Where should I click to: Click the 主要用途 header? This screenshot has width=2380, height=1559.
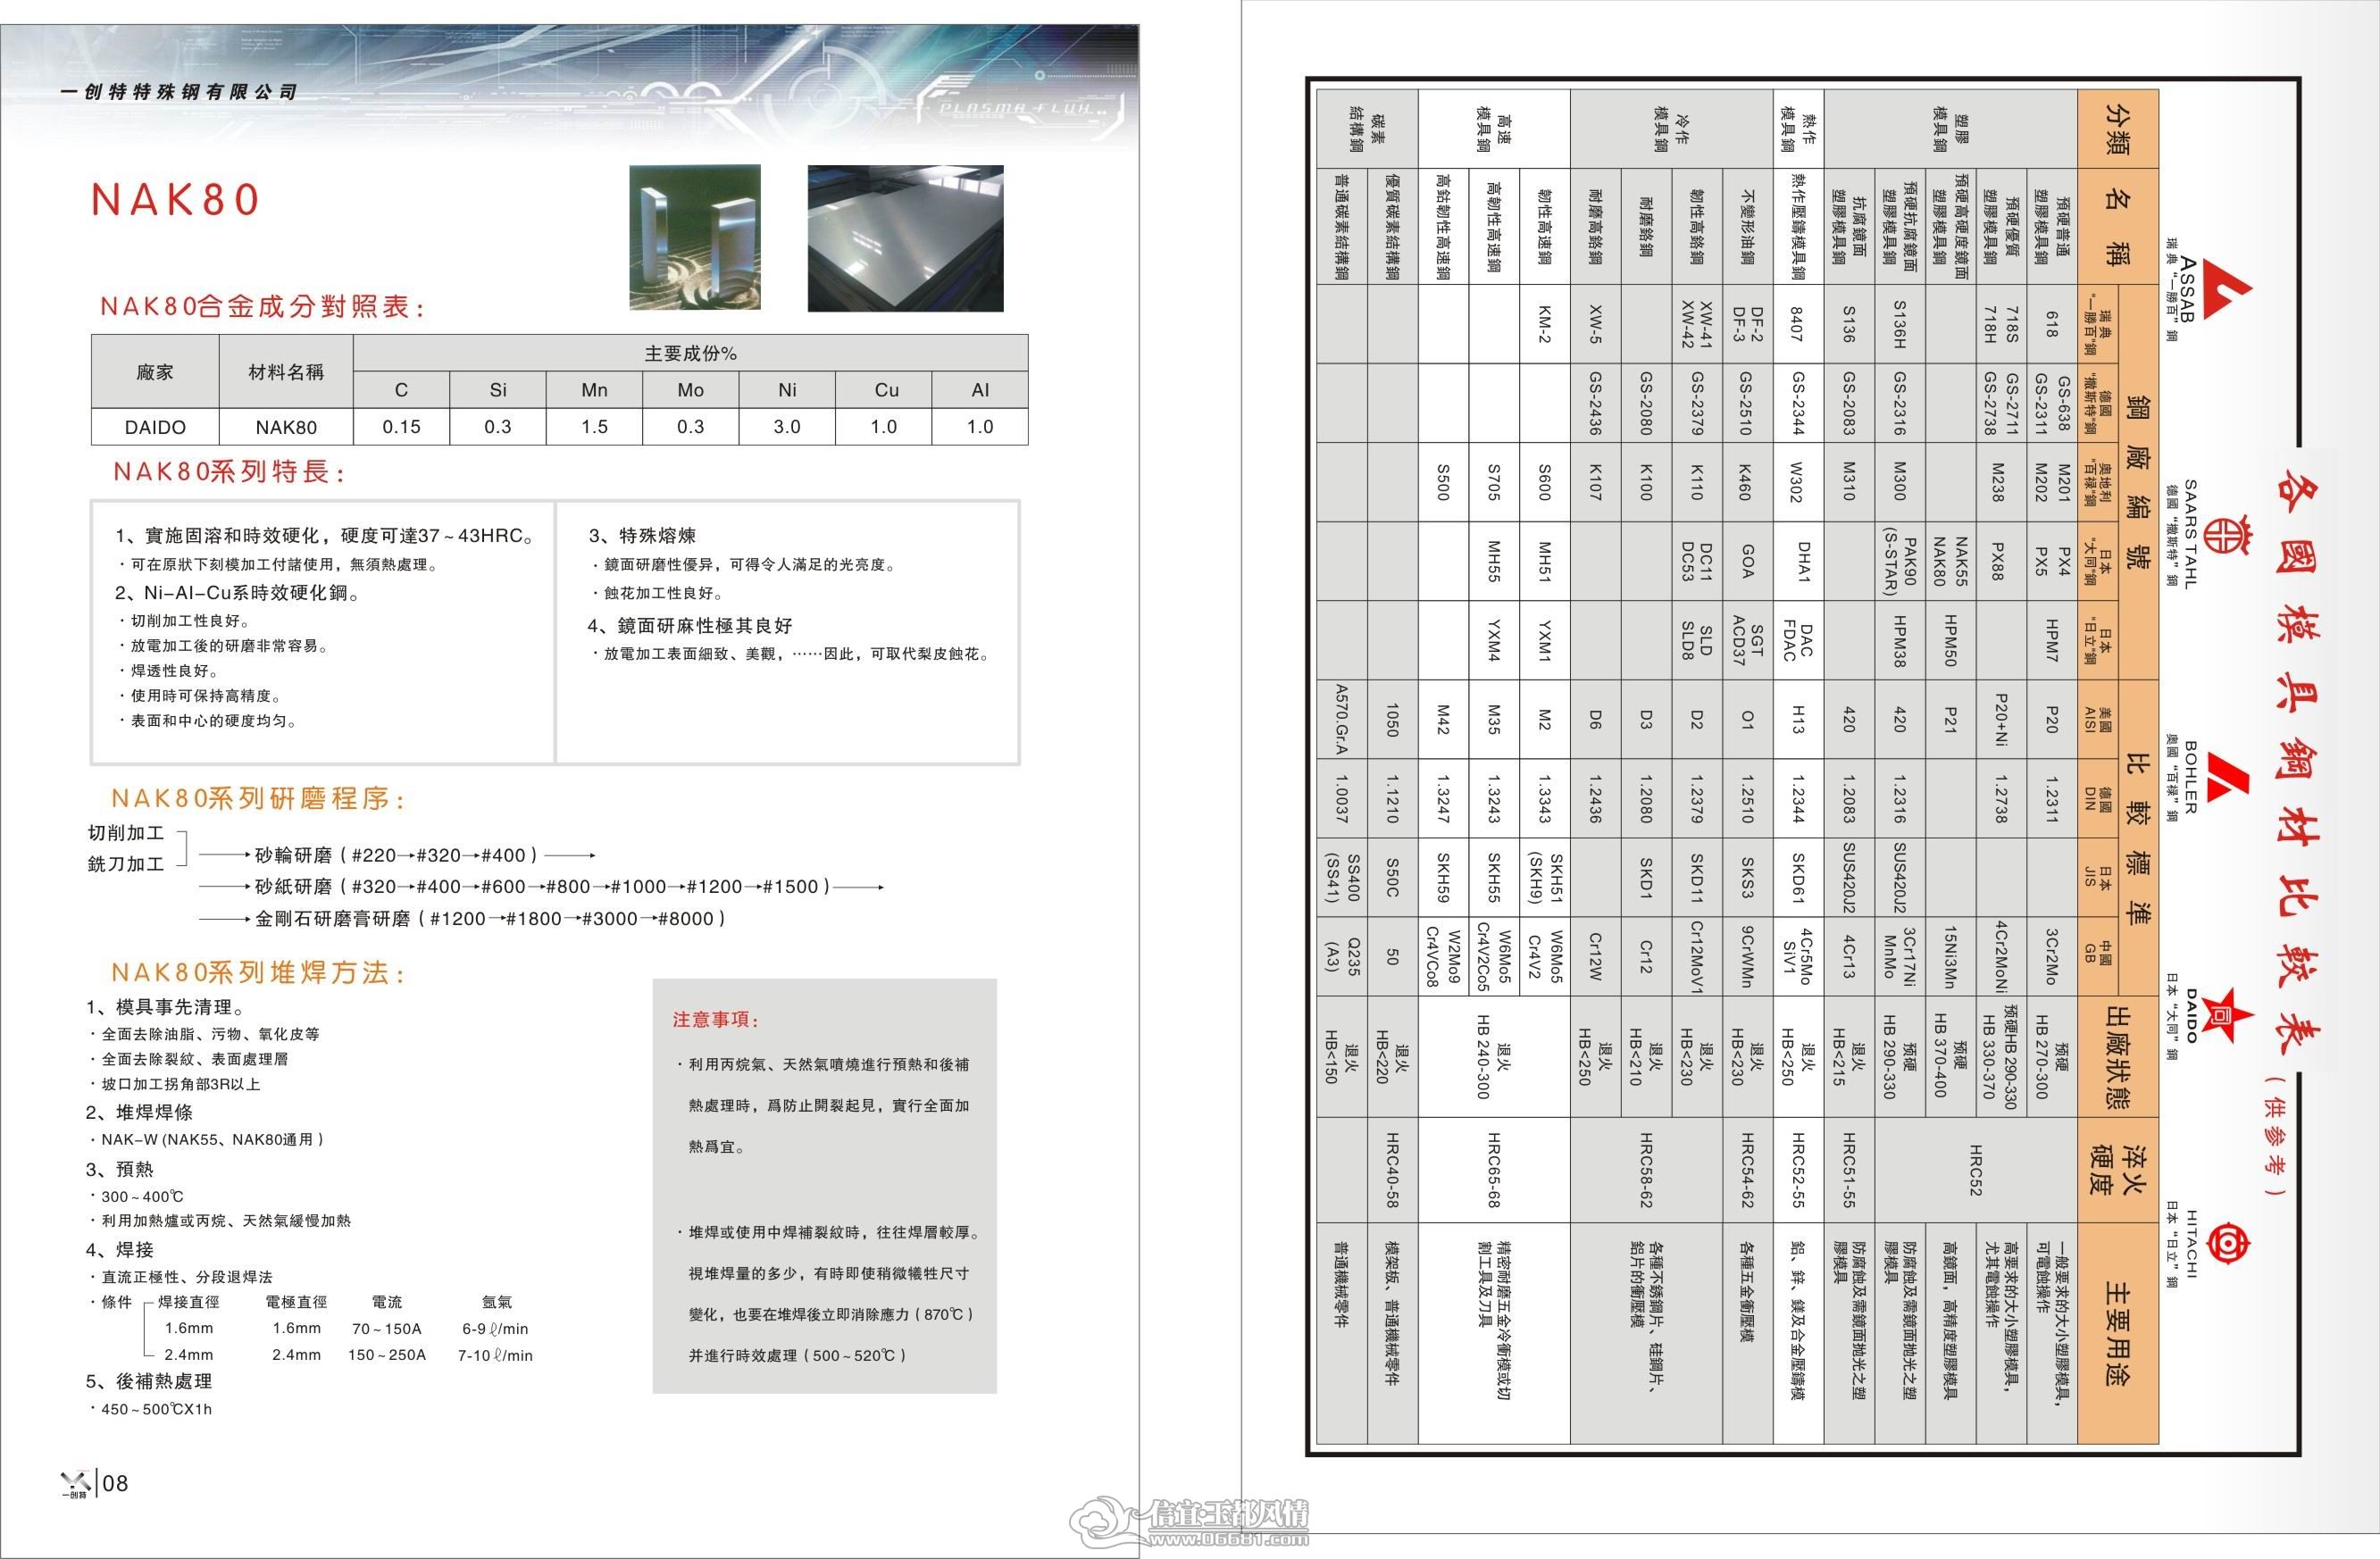tap(2118, 1333)
